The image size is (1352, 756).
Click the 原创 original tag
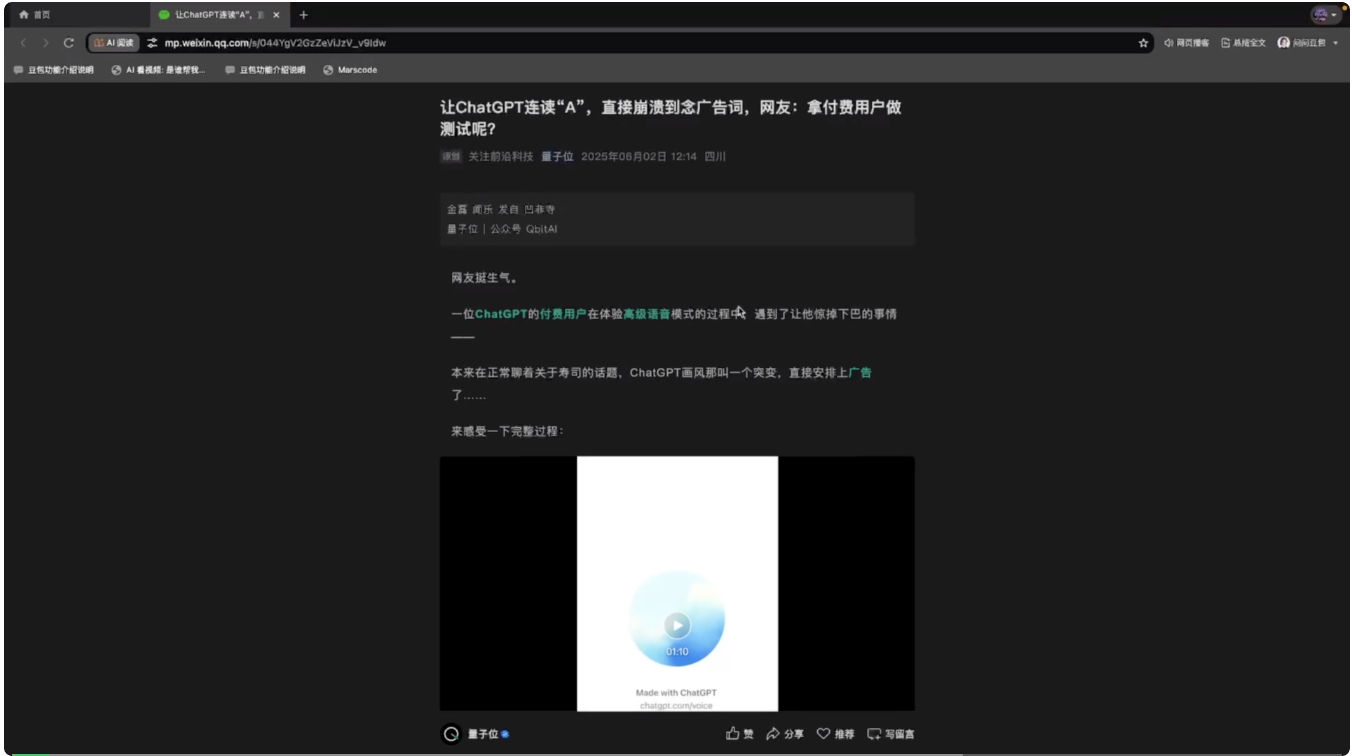[451, 157]
